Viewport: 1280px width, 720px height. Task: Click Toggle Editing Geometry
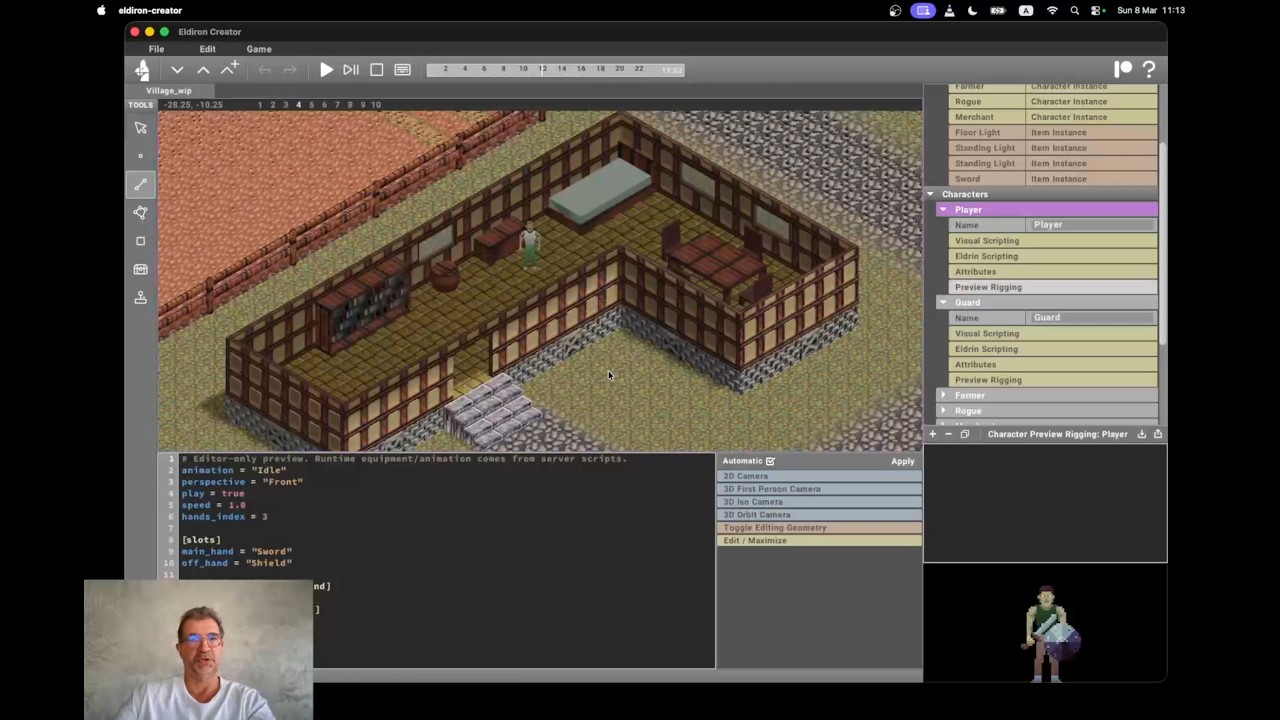pos(820,528)
